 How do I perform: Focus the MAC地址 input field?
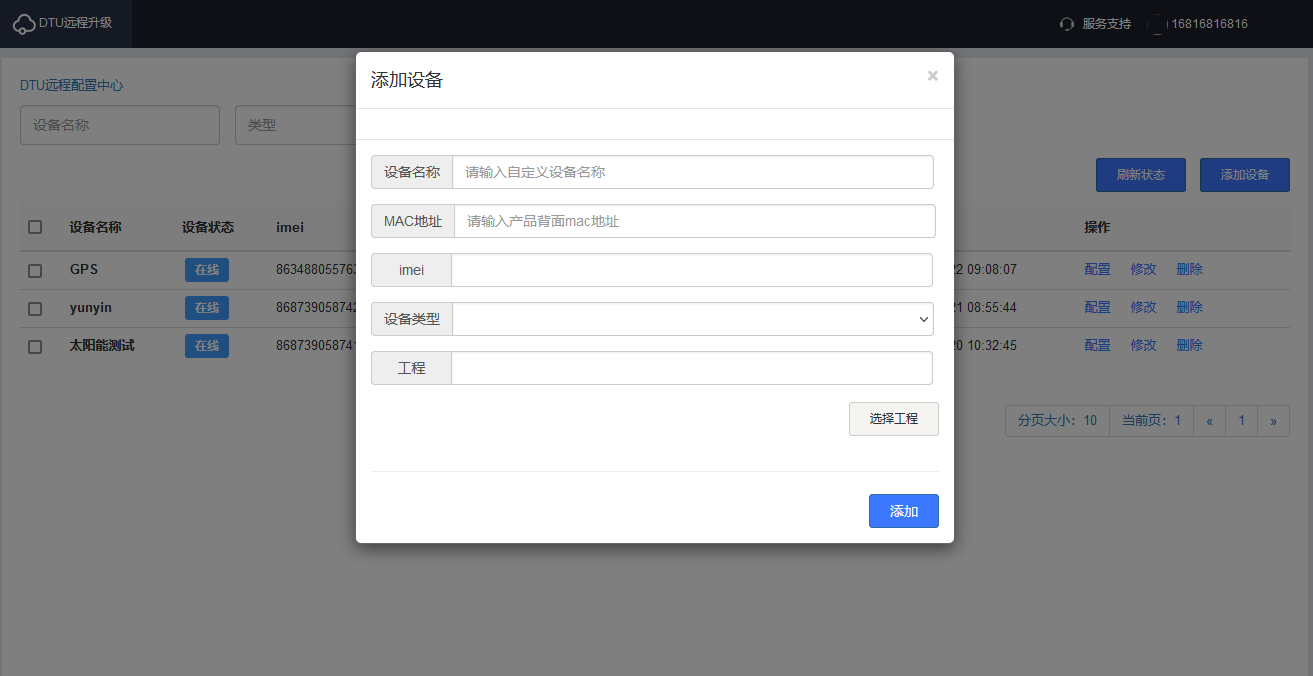pyautogui.click(x=694, y=221)
